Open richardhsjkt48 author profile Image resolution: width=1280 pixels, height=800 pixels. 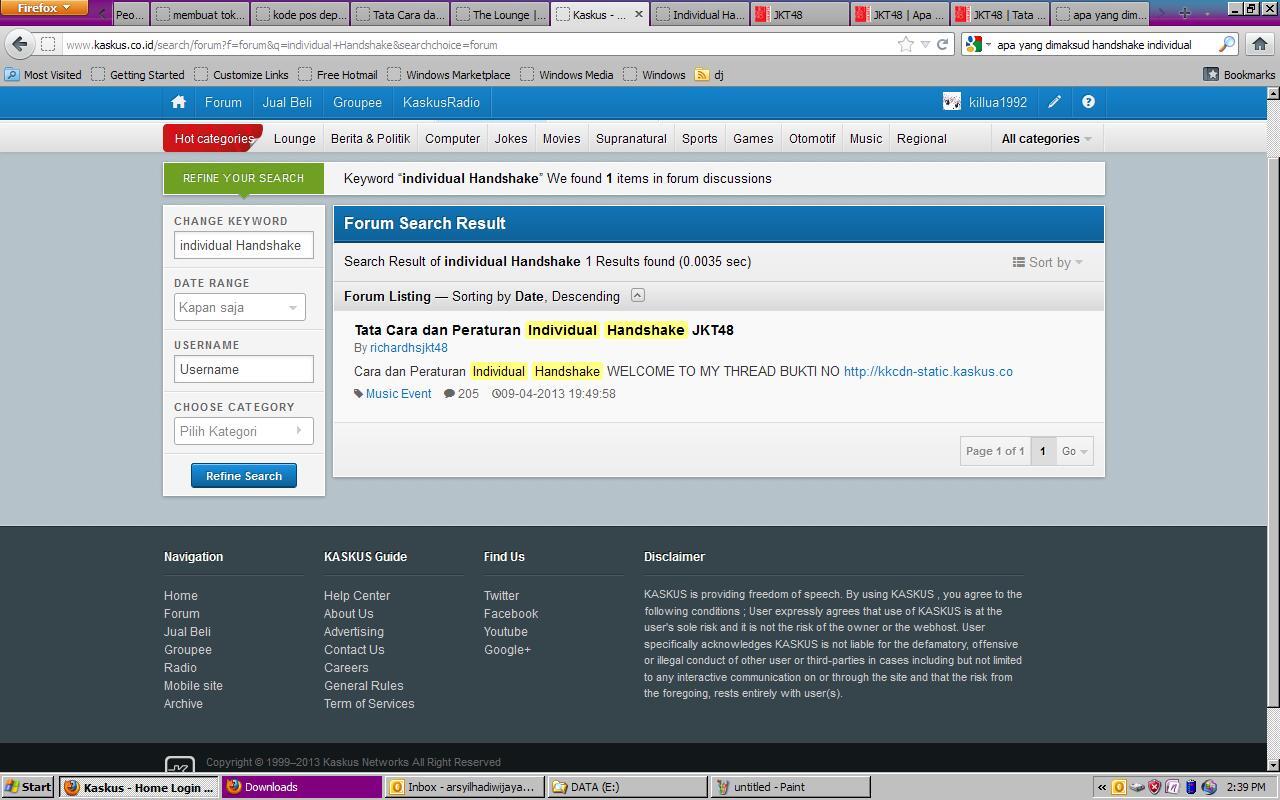tap(409, 348)
